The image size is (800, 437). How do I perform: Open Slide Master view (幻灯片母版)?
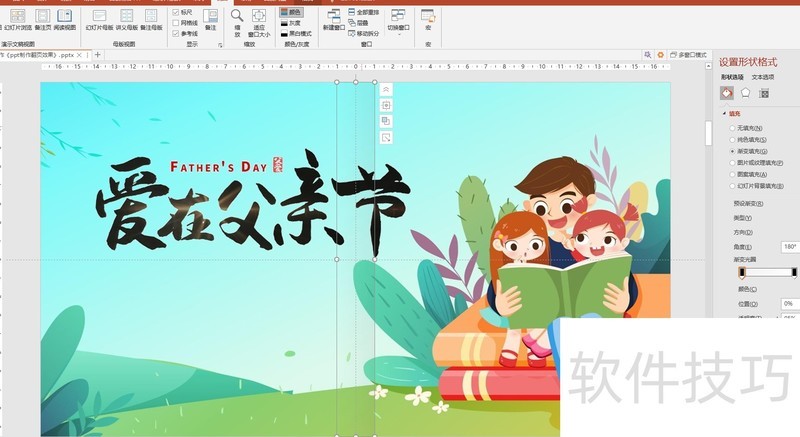(99, 20)
